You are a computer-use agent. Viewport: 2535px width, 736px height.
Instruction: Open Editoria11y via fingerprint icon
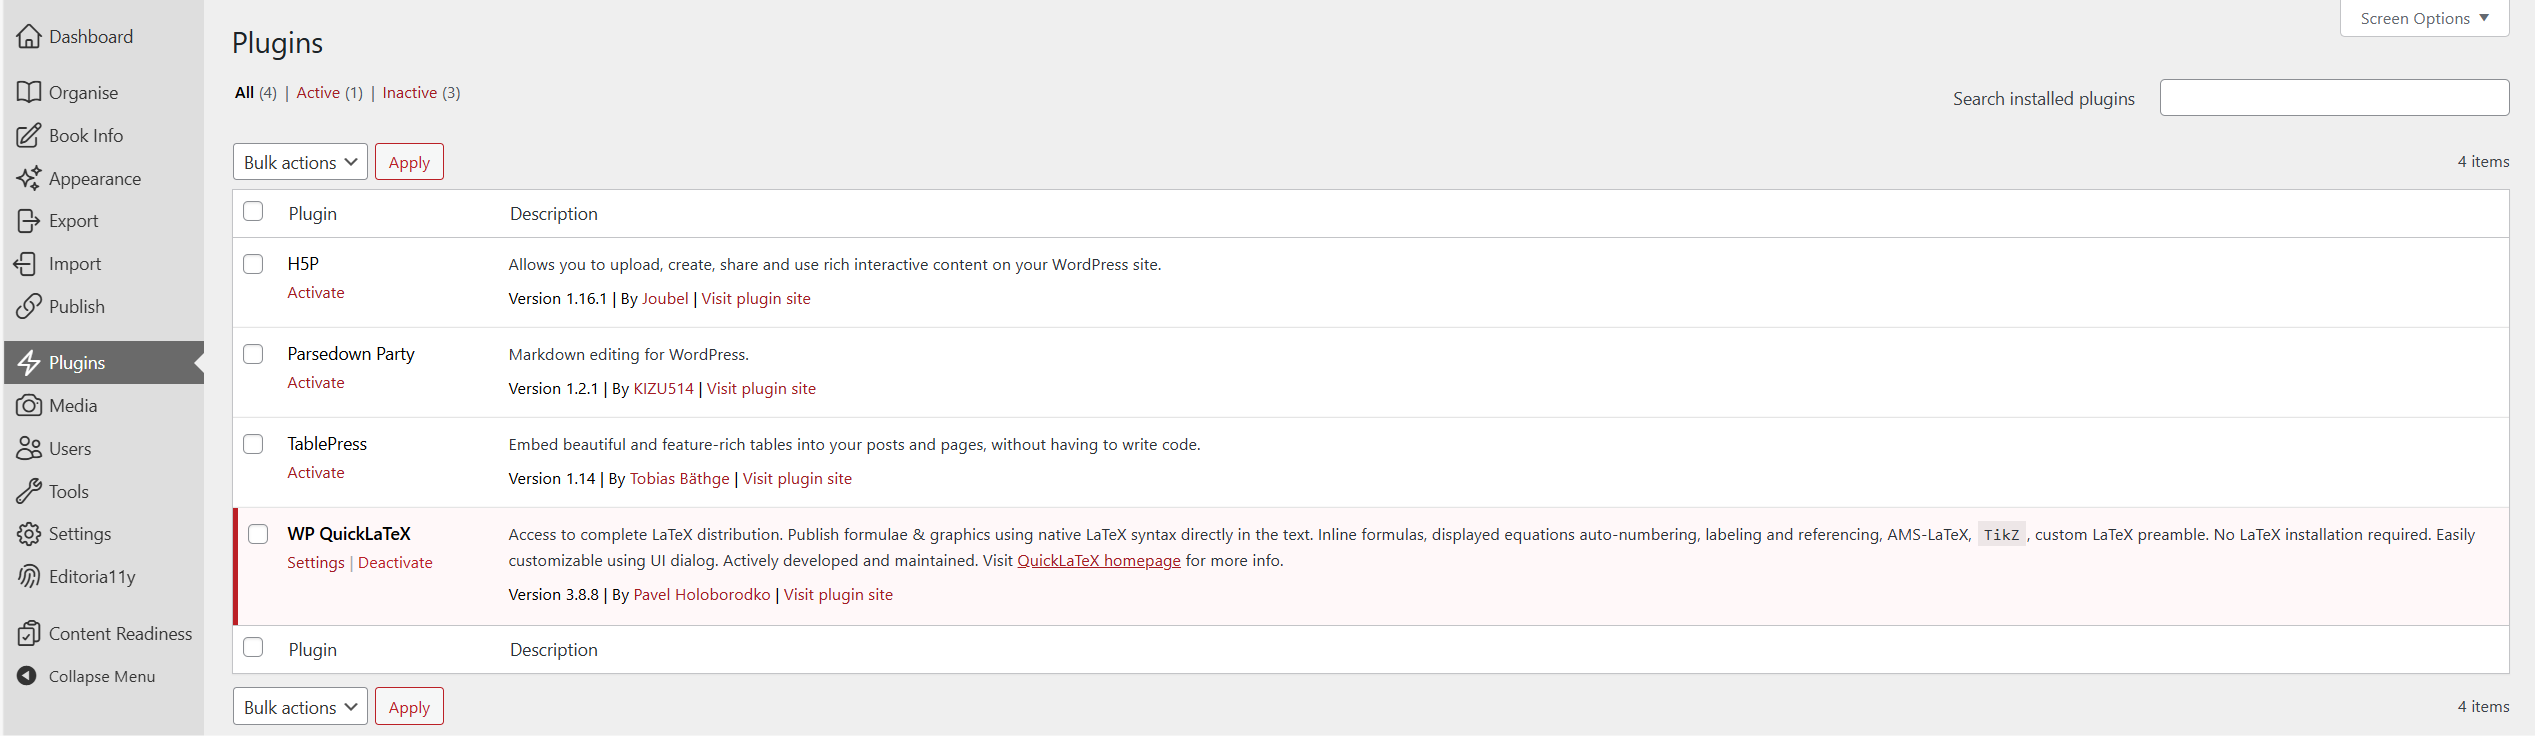(x=29, y=576)
